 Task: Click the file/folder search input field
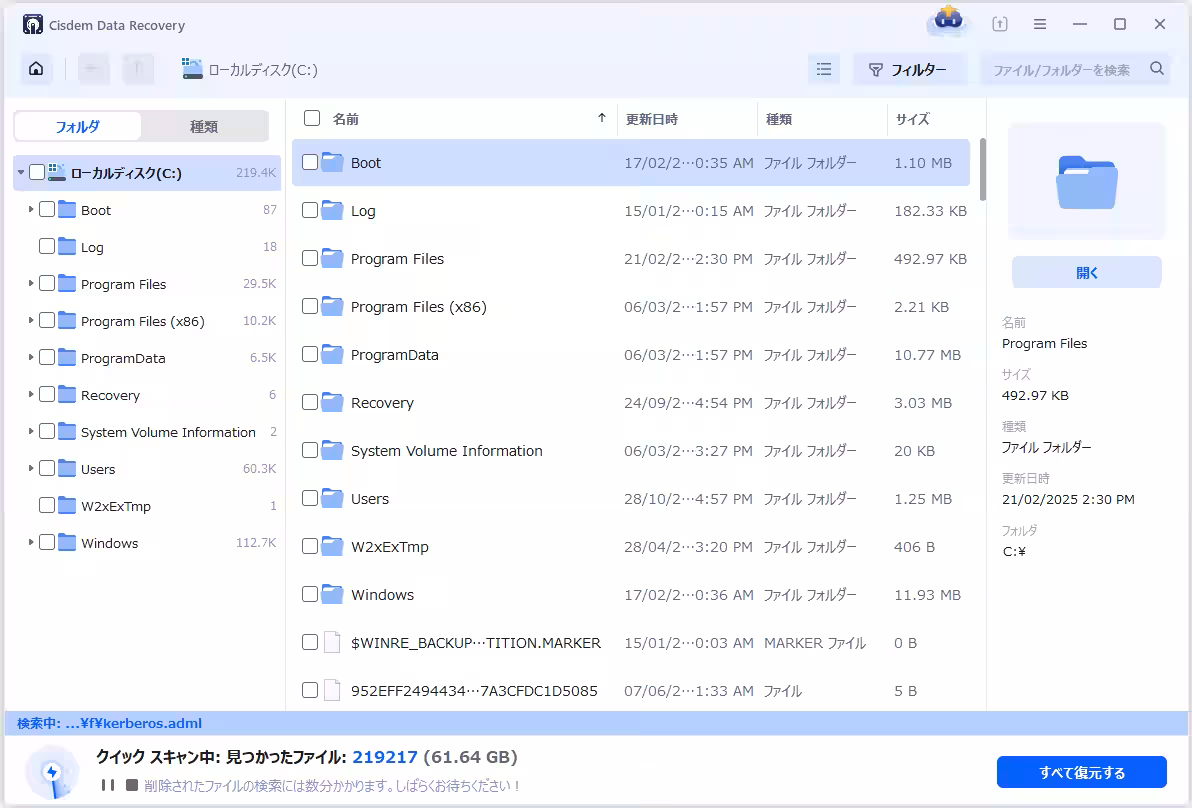[x=1062, y=69]
